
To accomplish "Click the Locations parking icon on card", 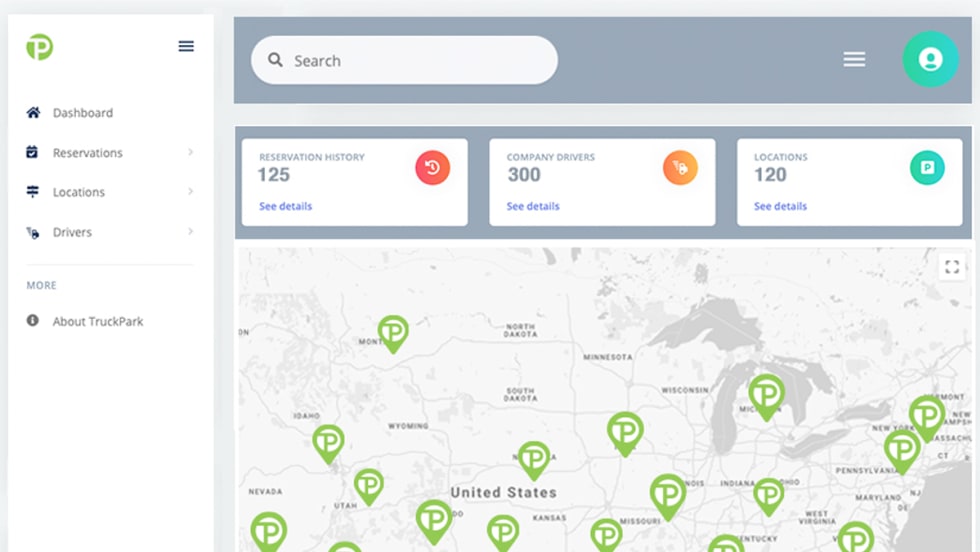I will pos(927,168).
